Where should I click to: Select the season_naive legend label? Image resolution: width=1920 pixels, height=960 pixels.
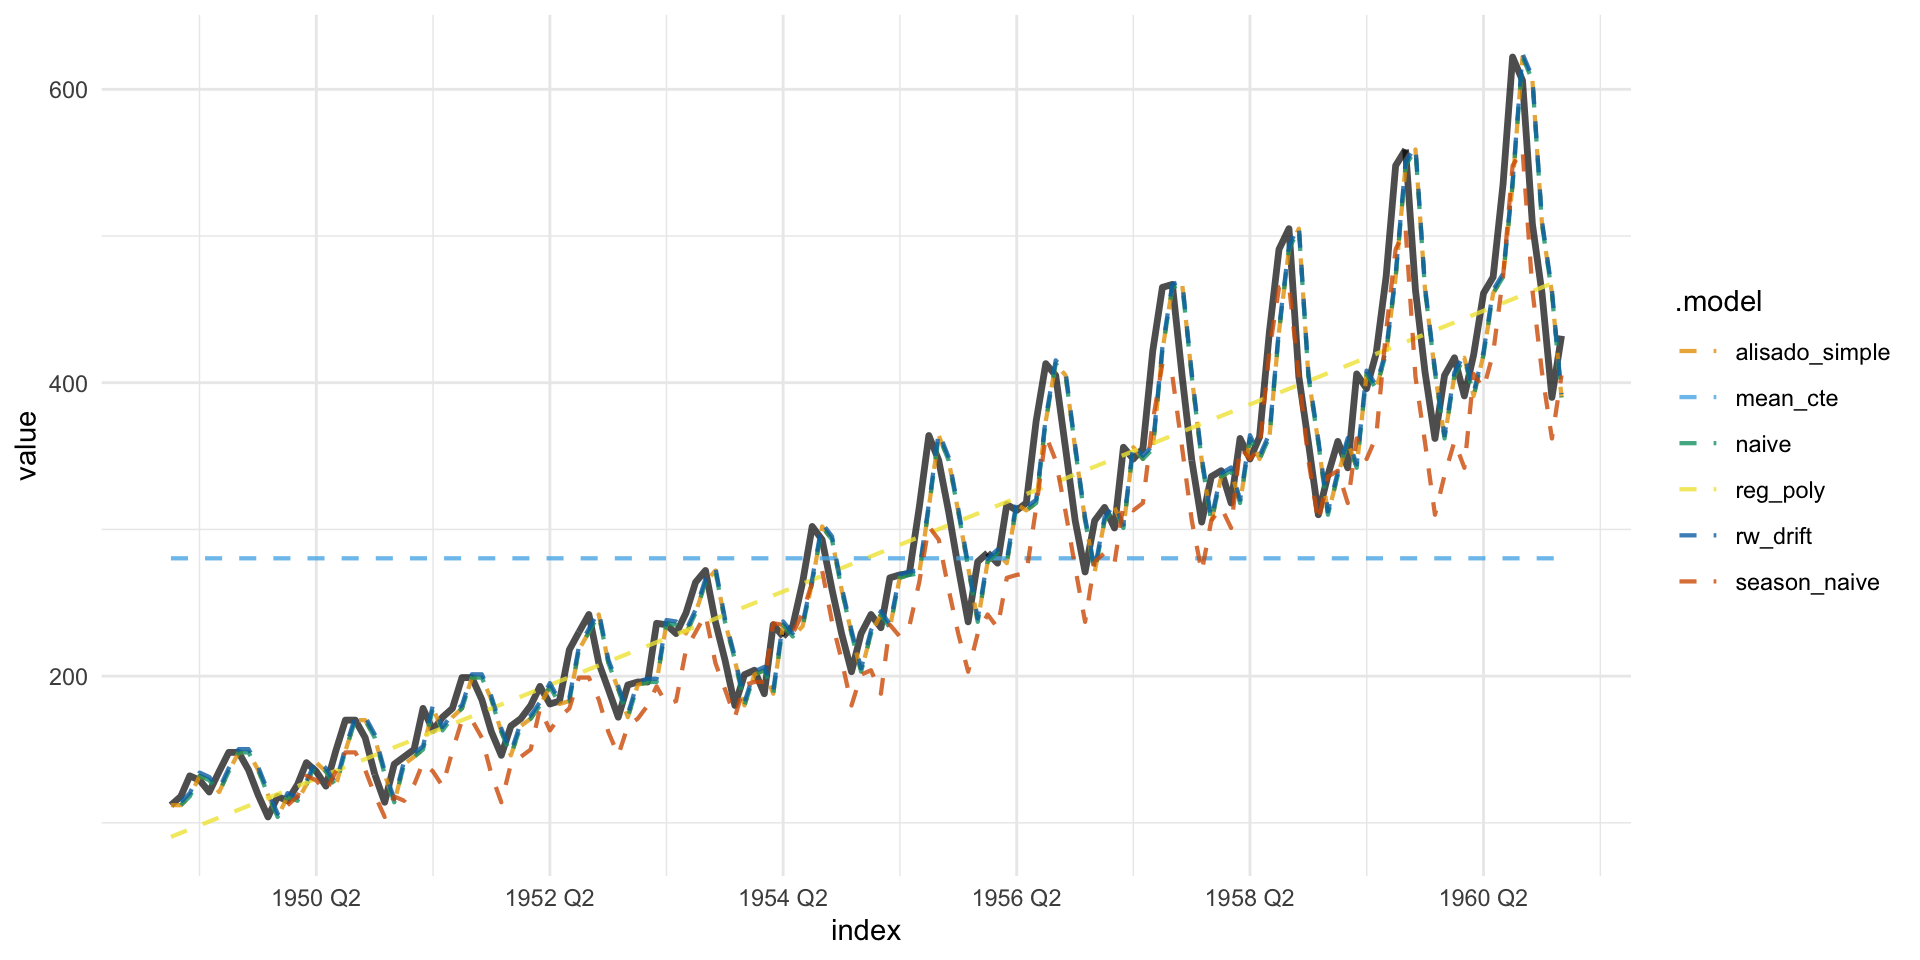pyautogui.click(x=1806, y=582)
